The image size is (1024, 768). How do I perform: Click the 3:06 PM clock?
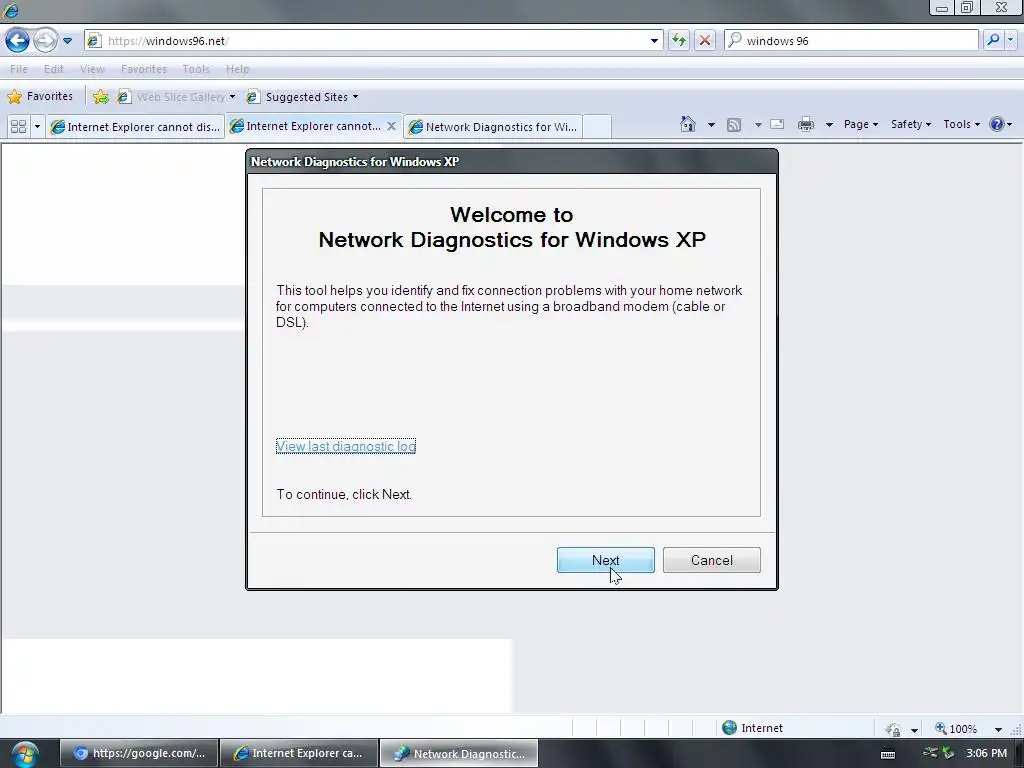pos(986,753)
